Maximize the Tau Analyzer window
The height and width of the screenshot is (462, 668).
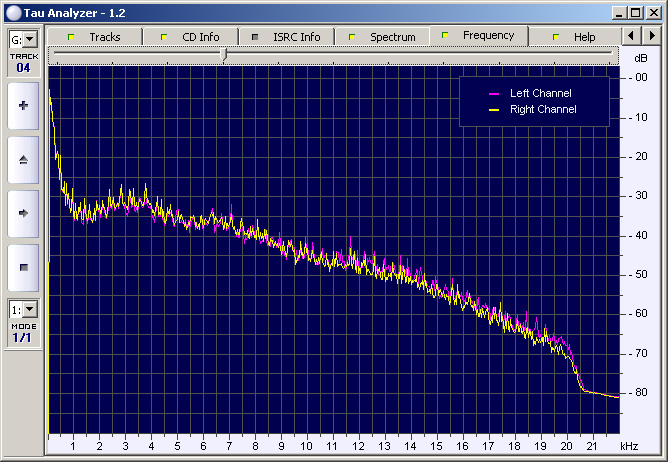(x=637, y=11)
